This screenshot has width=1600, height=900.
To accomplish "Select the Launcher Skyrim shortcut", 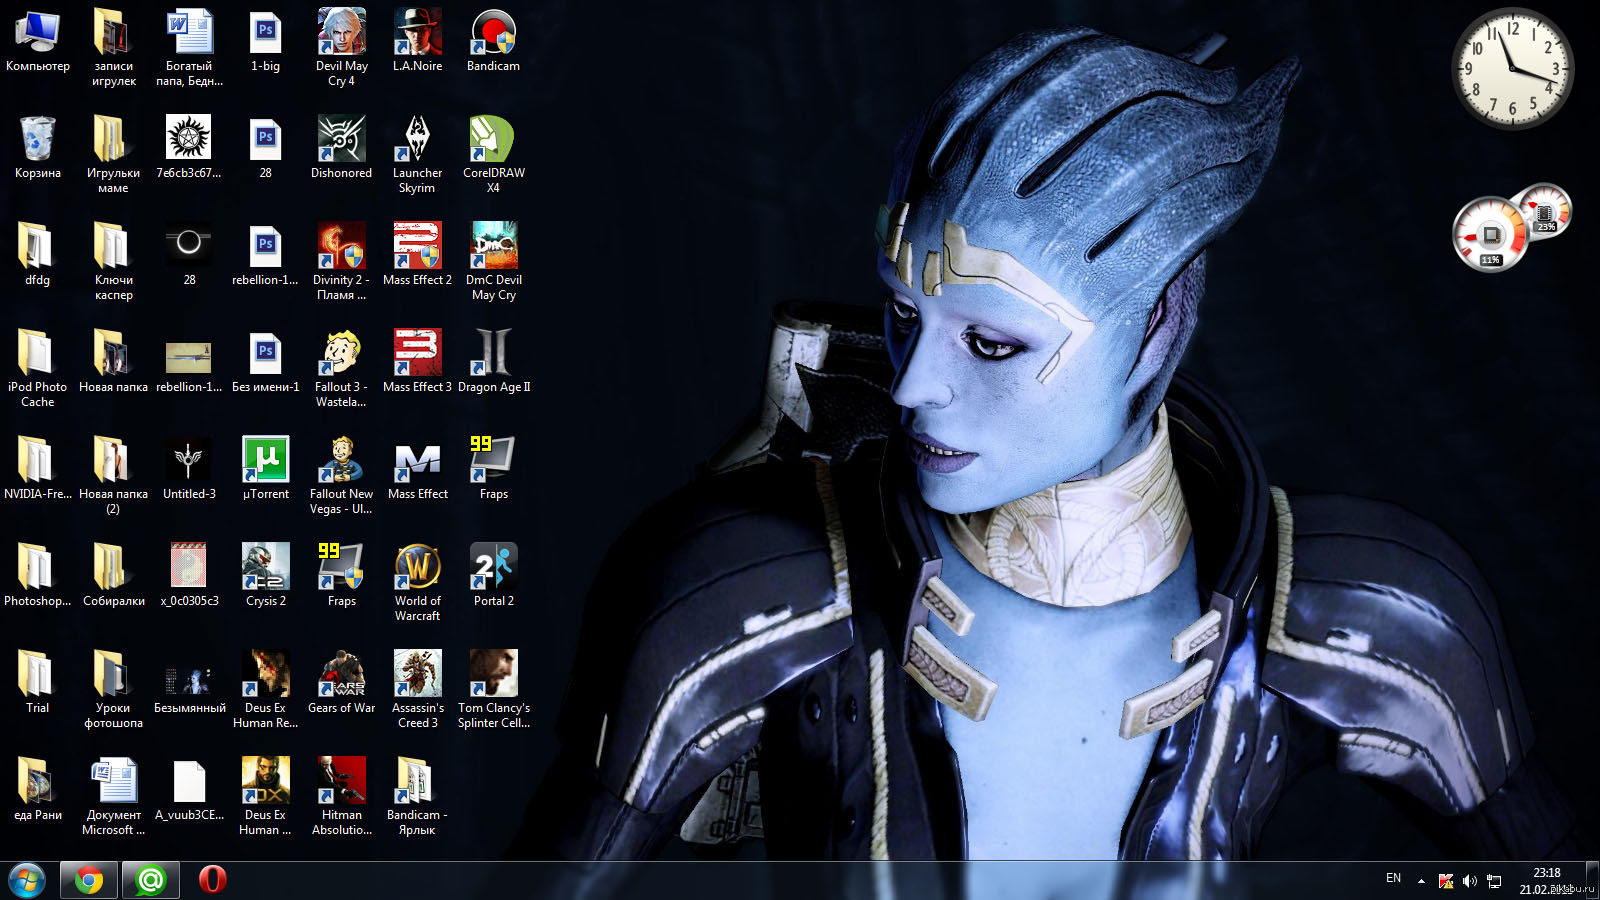I will pyautogui.click(x=418, y=154).
